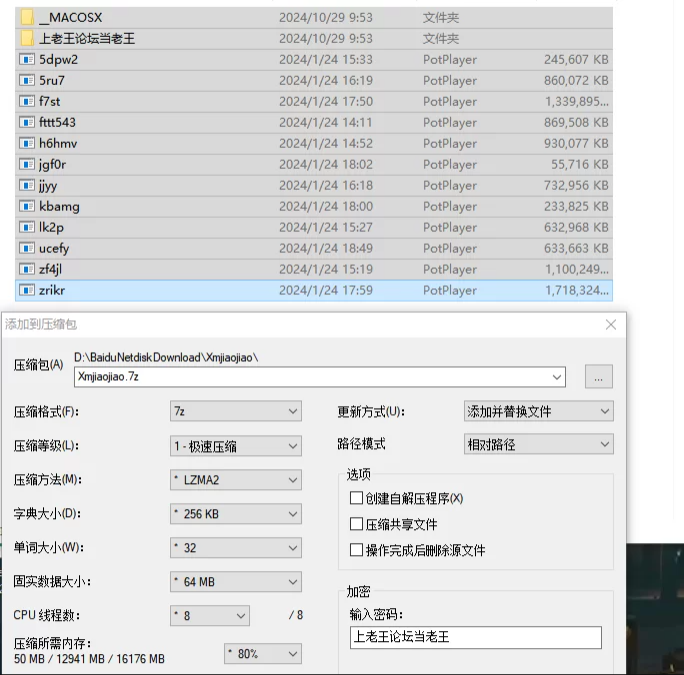This screenshot has width=684, height=675.
Task: Open the 字典大小 256 KB dropdown
Action: tap(236, 514)
